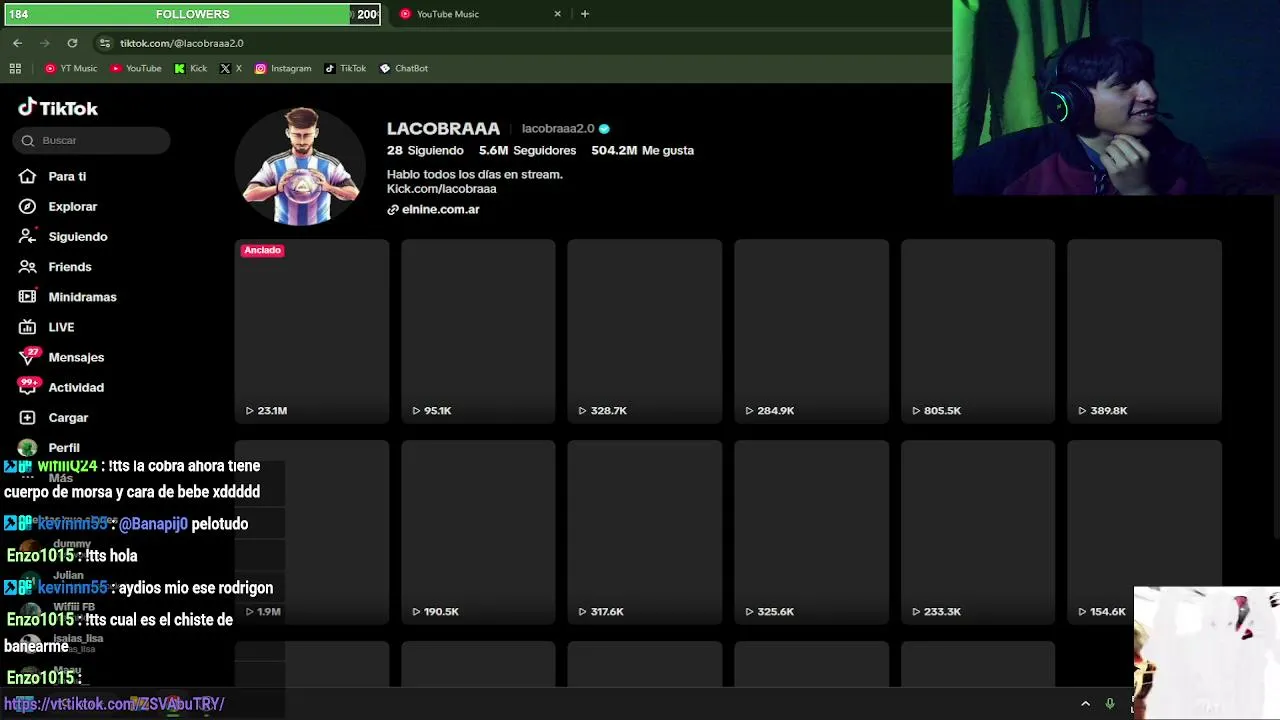Click the vt.tiktok.com link in chat

pos(114,704)
